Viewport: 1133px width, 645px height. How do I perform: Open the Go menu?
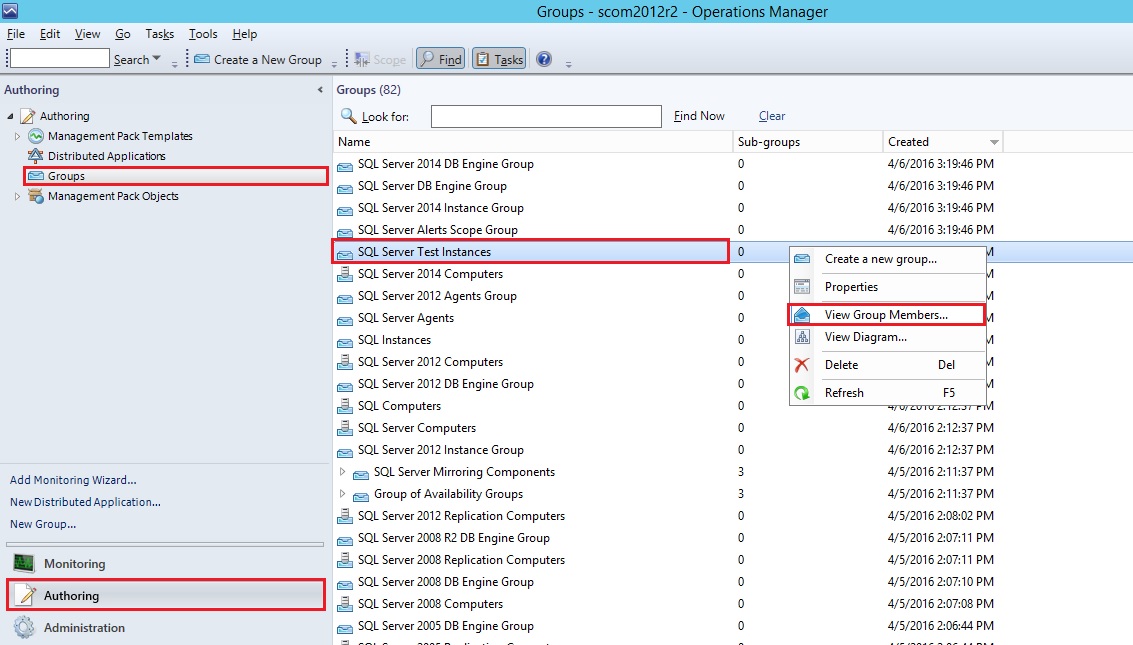click(123, 34)
